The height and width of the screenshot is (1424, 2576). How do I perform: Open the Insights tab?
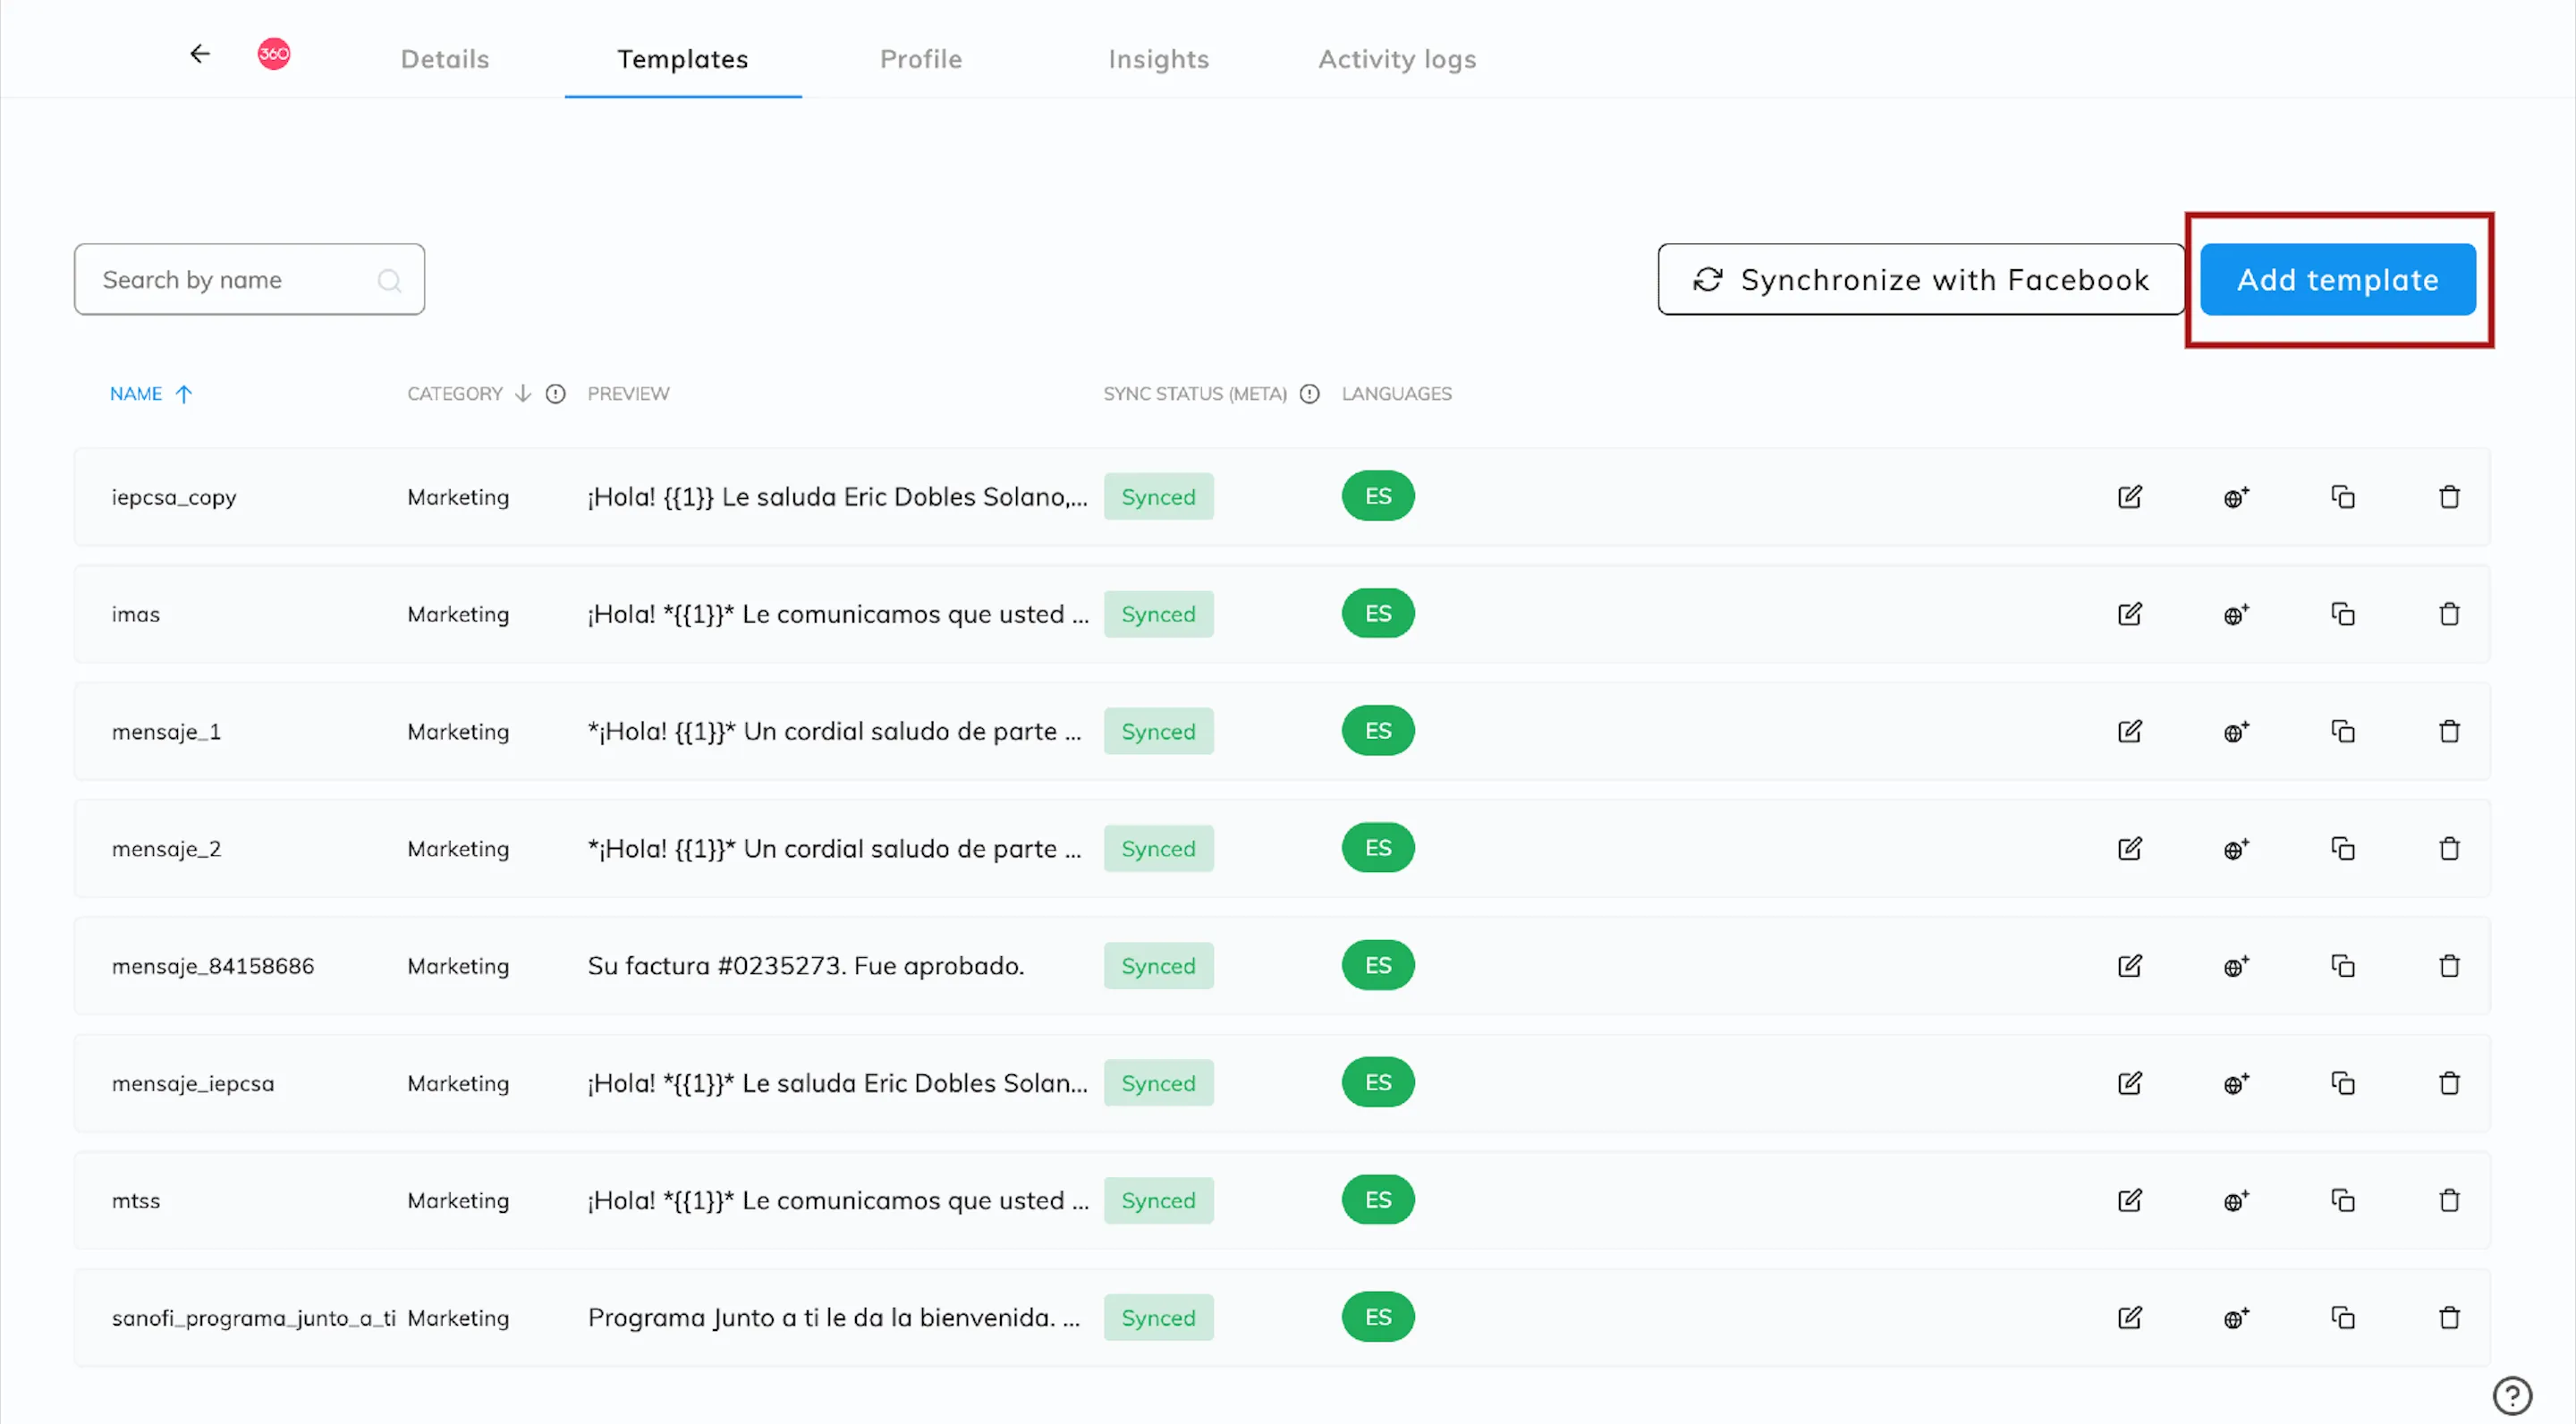(x=1159, y=59)
